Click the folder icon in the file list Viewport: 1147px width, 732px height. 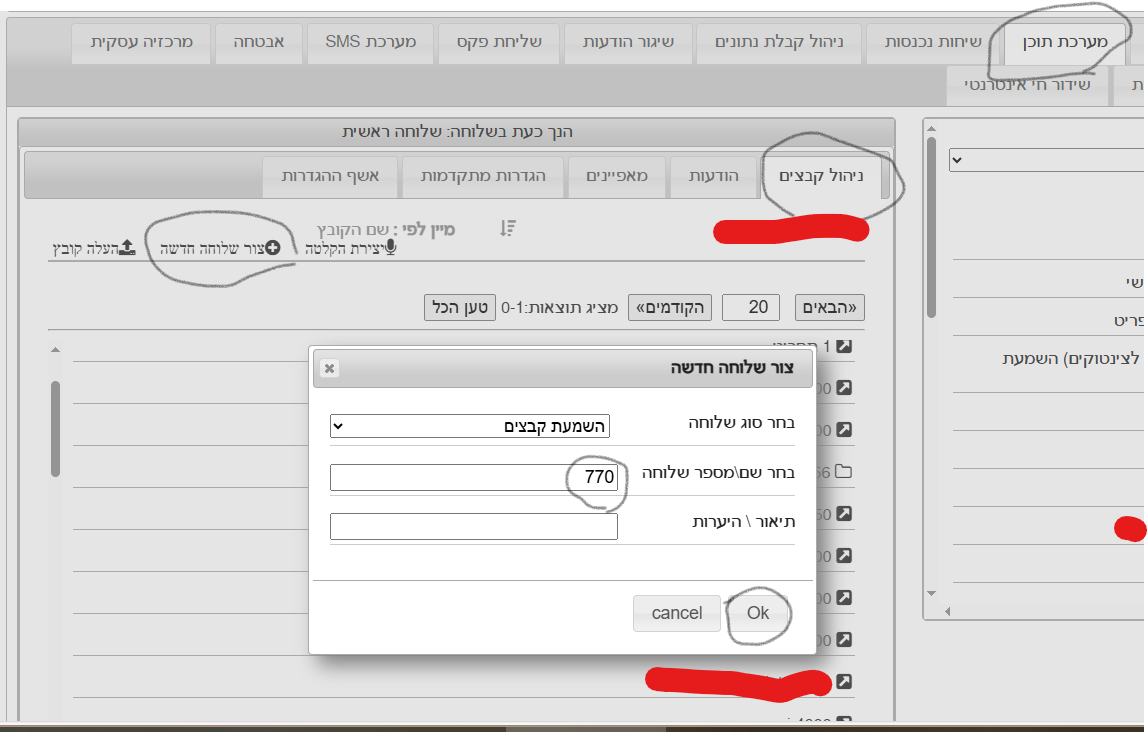coord(843,471)
